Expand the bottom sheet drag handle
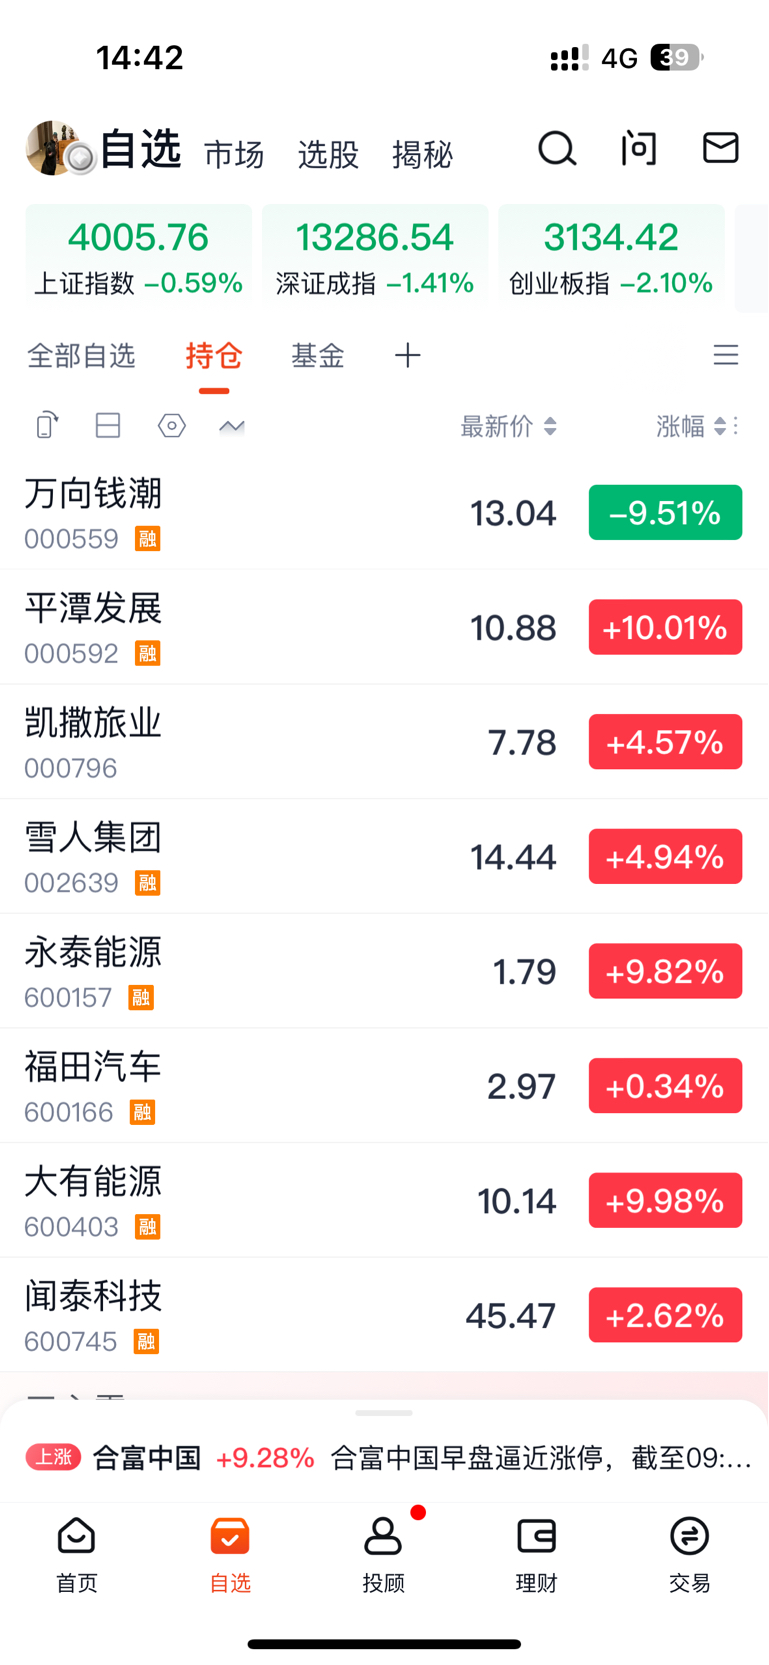Image resolution: width=769 pixels, height=1665 pixels. point(384,1413)
